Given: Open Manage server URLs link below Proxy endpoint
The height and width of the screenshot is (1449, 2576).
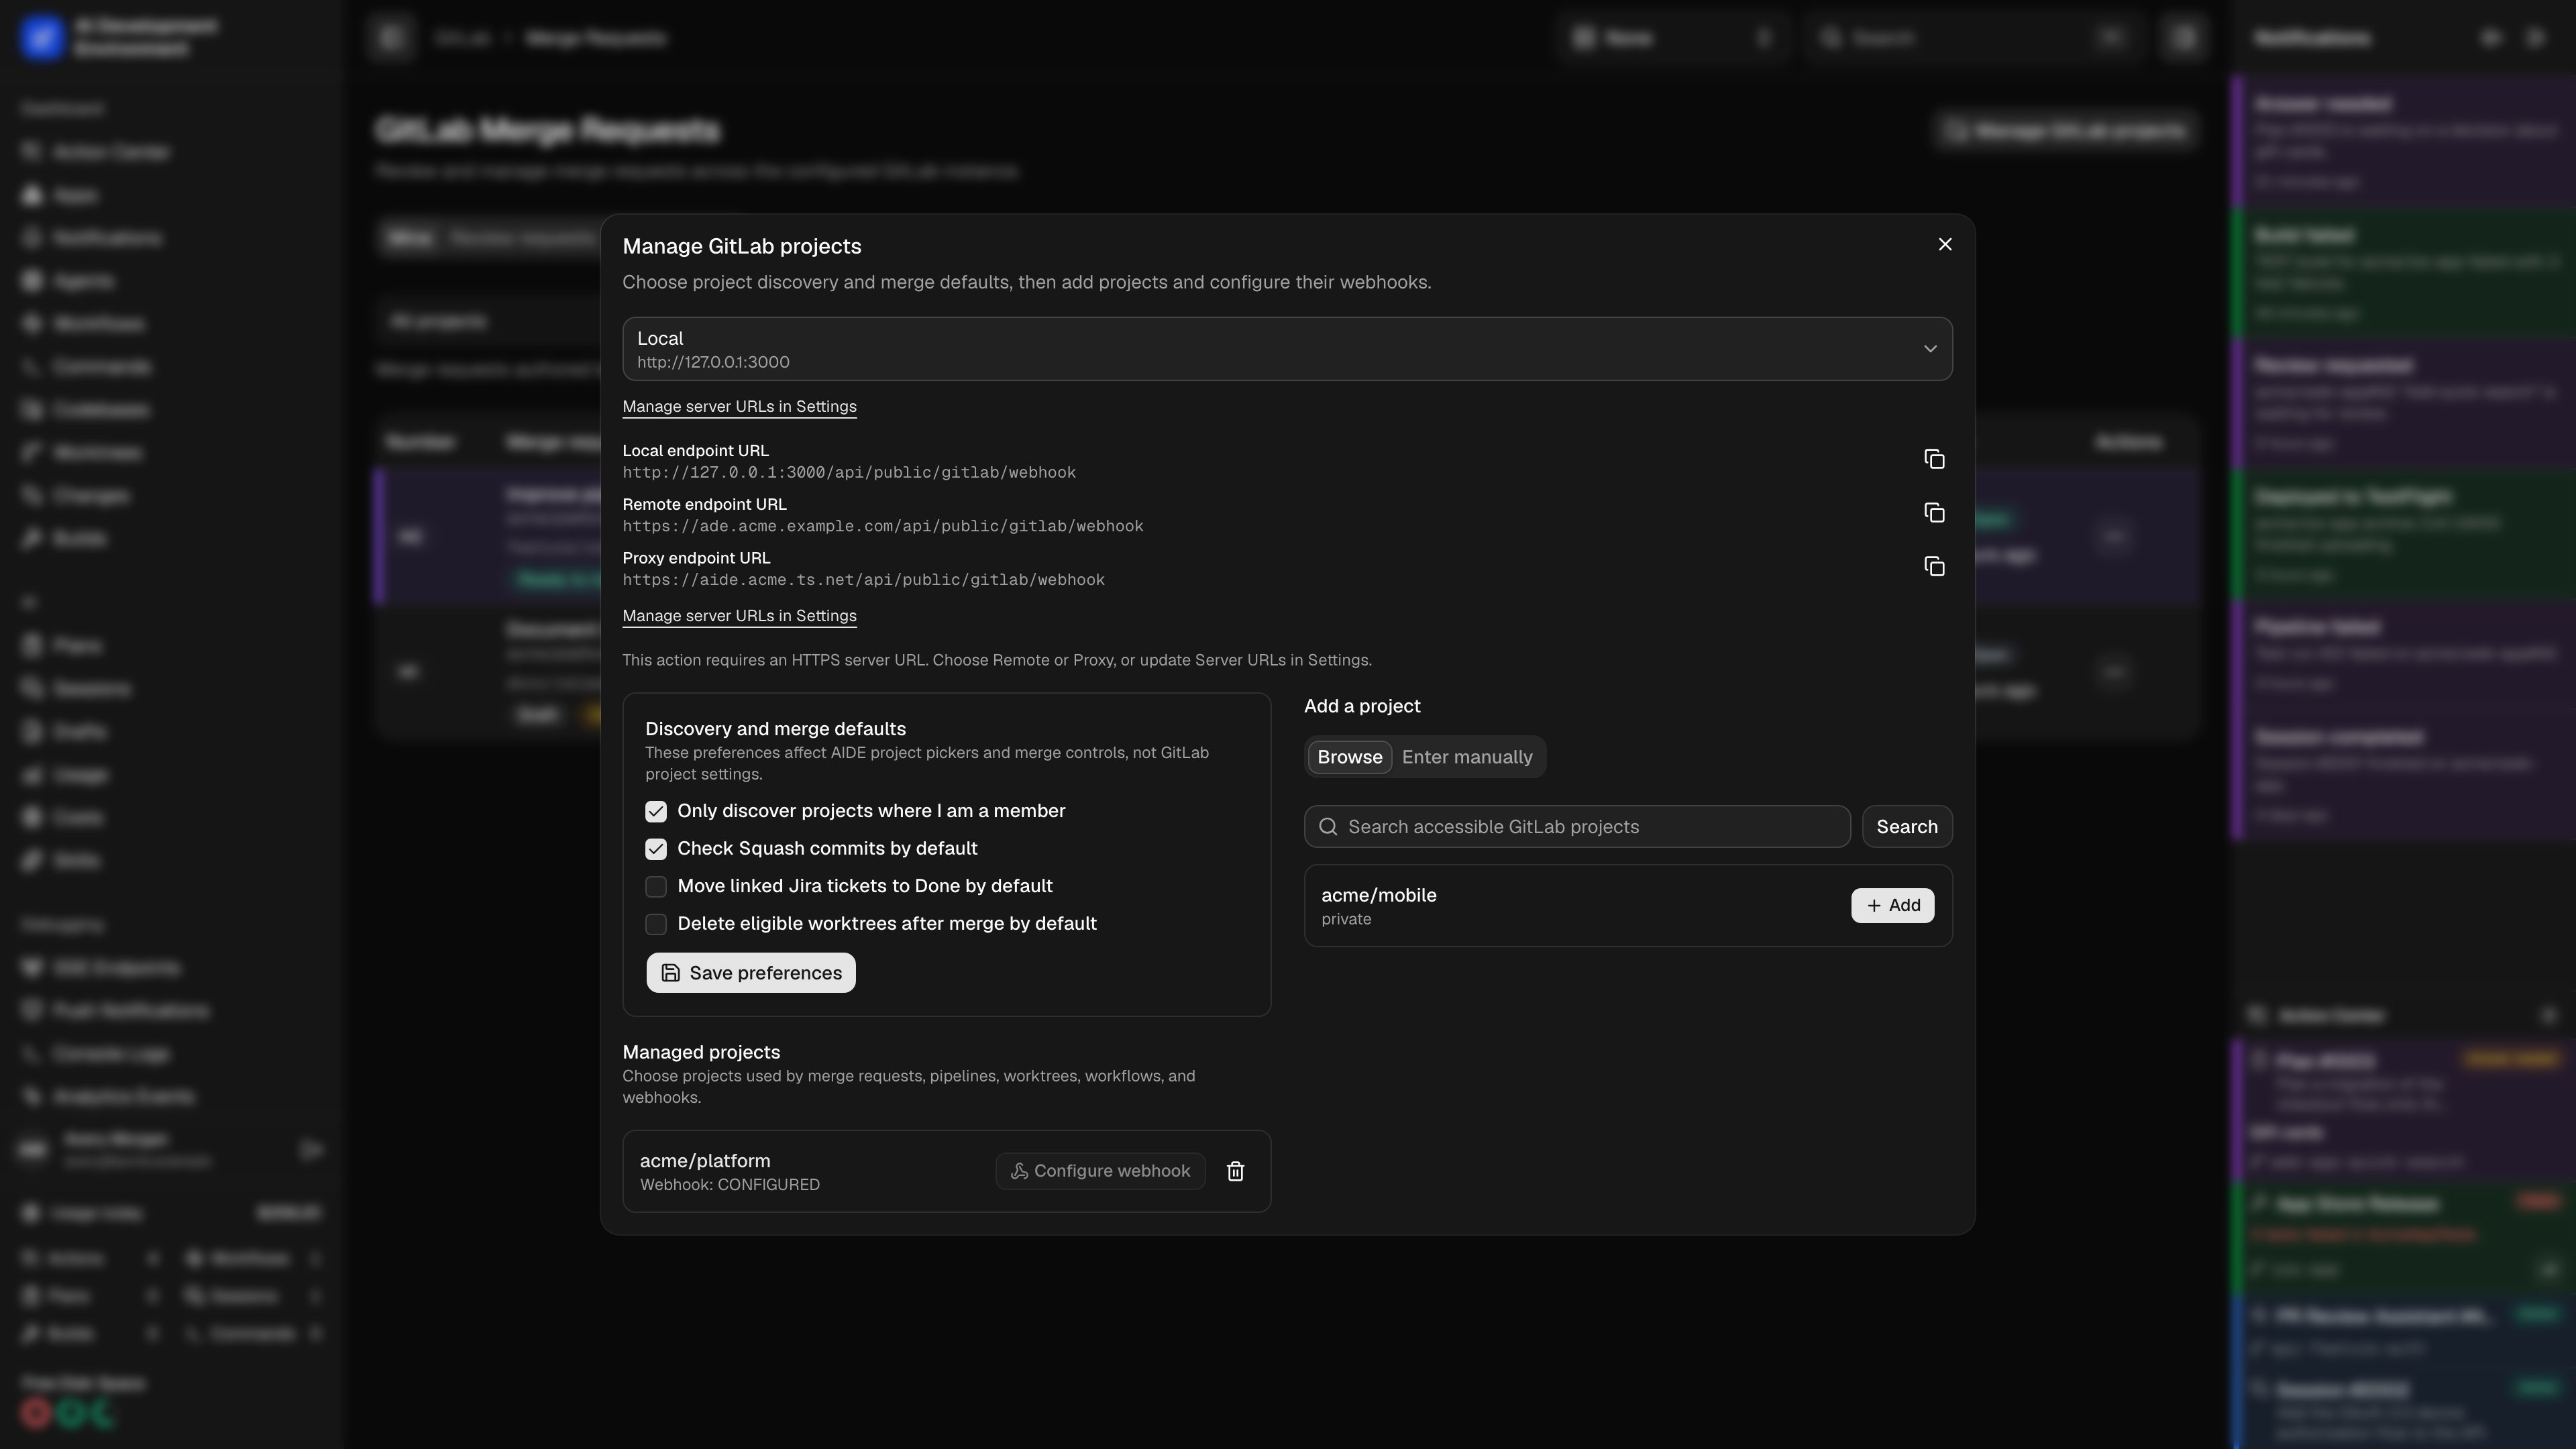Looking at the screenshot, I should click(x=739, y=616).
